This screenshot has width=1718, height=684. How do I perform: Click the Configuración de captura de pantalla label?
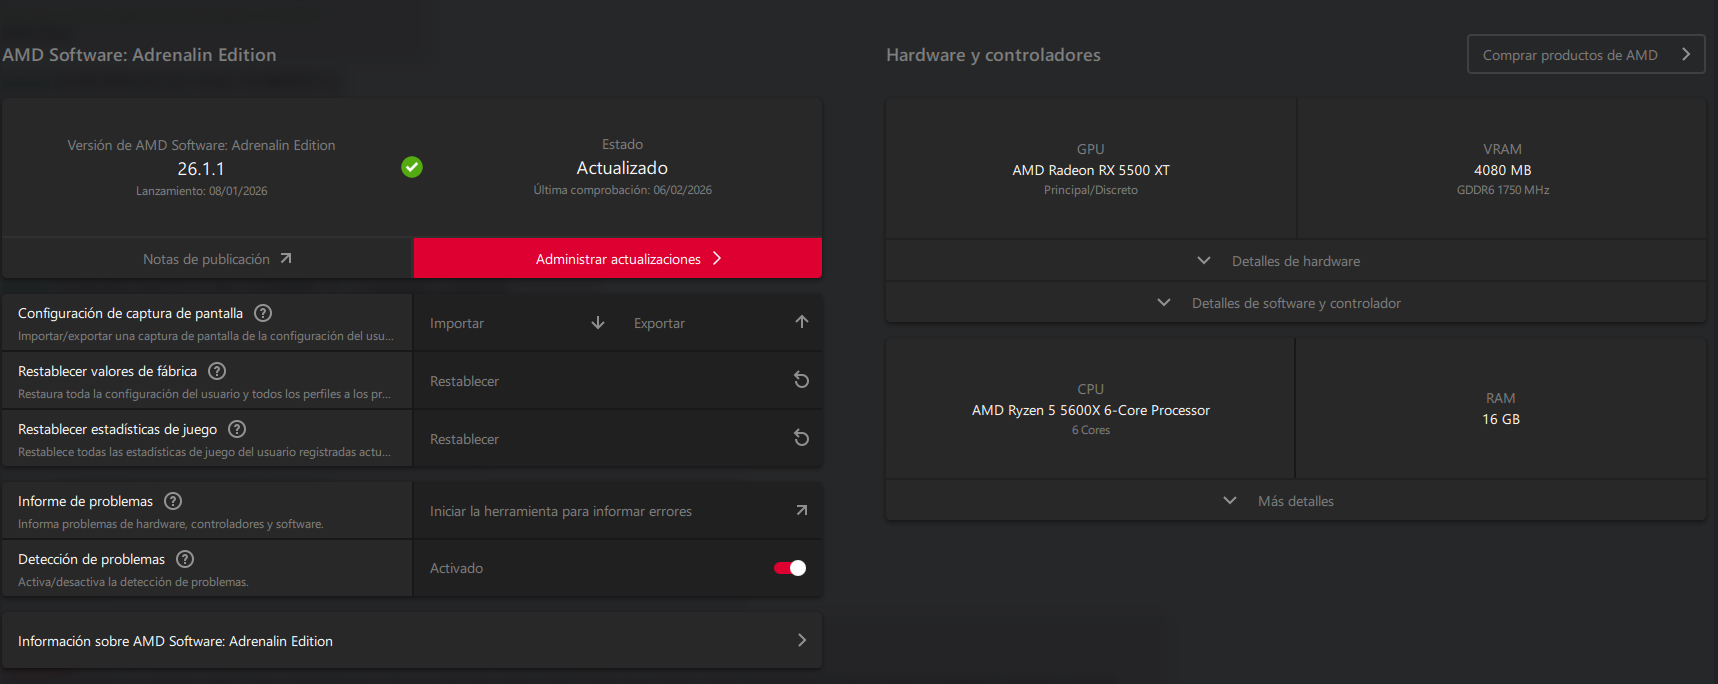(131, 313)
